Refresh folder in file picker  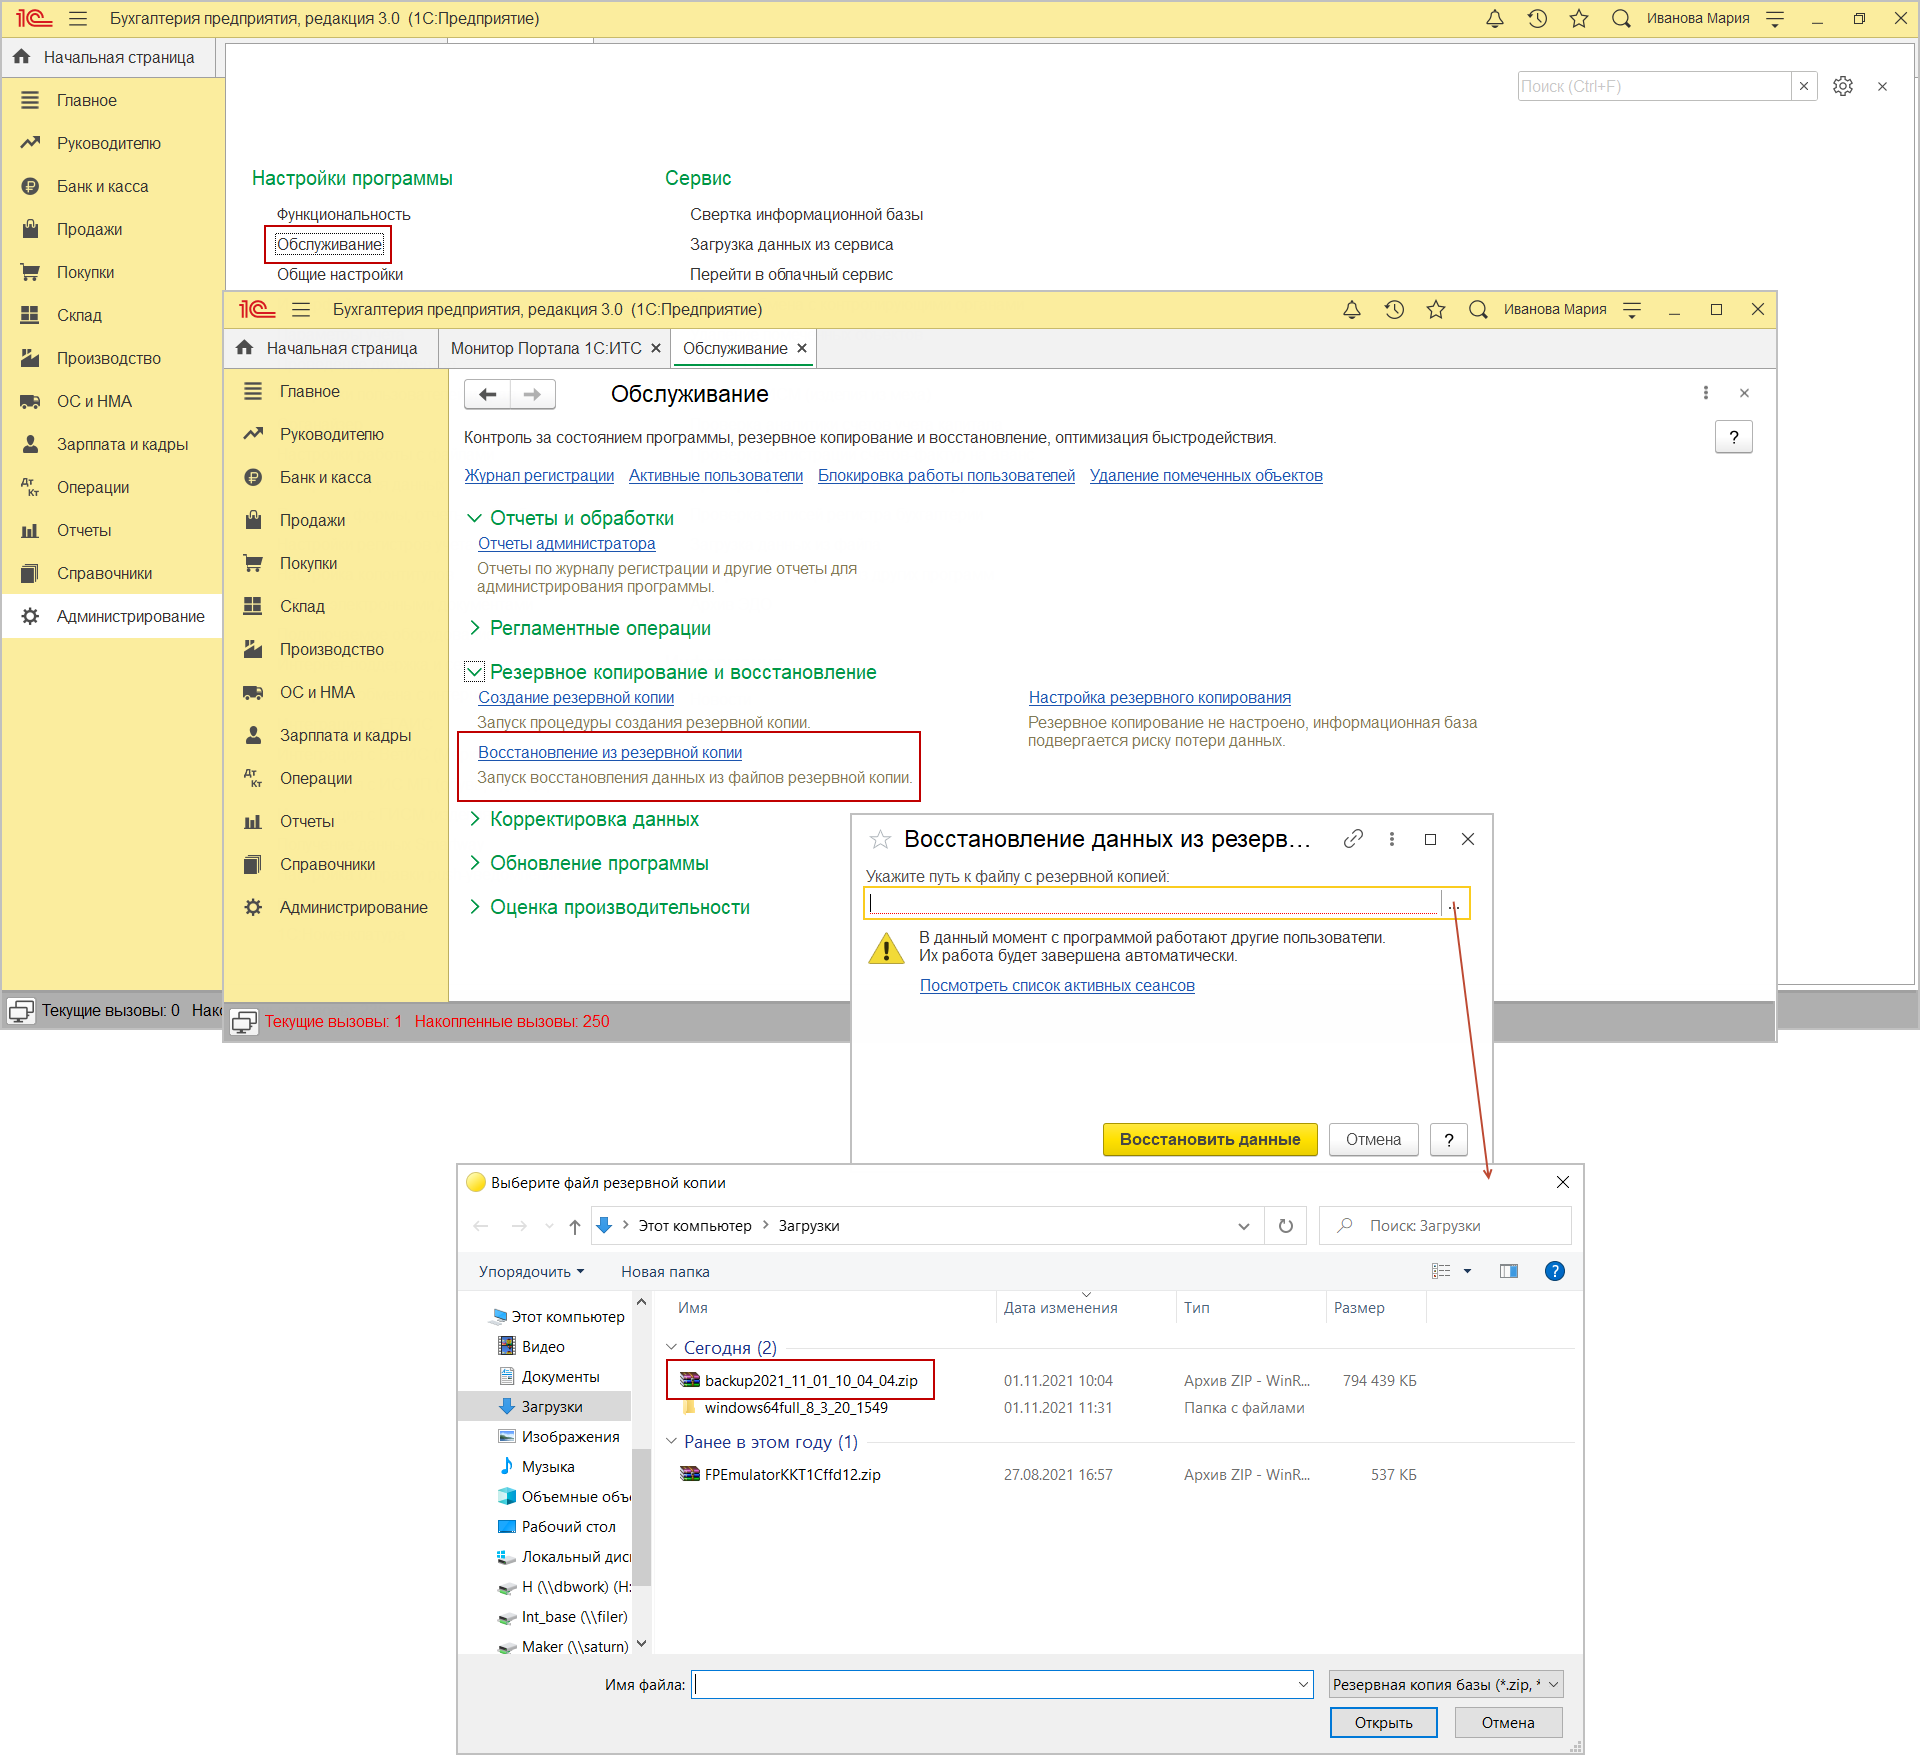[1286, 1225]
